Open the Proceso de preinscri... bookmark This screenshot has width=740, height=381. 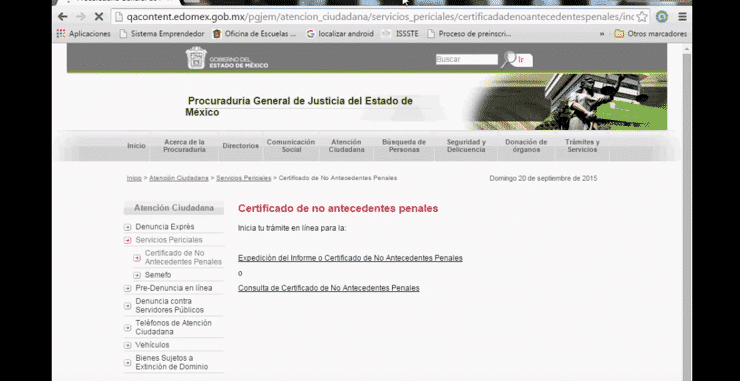(x=469, y=34)
